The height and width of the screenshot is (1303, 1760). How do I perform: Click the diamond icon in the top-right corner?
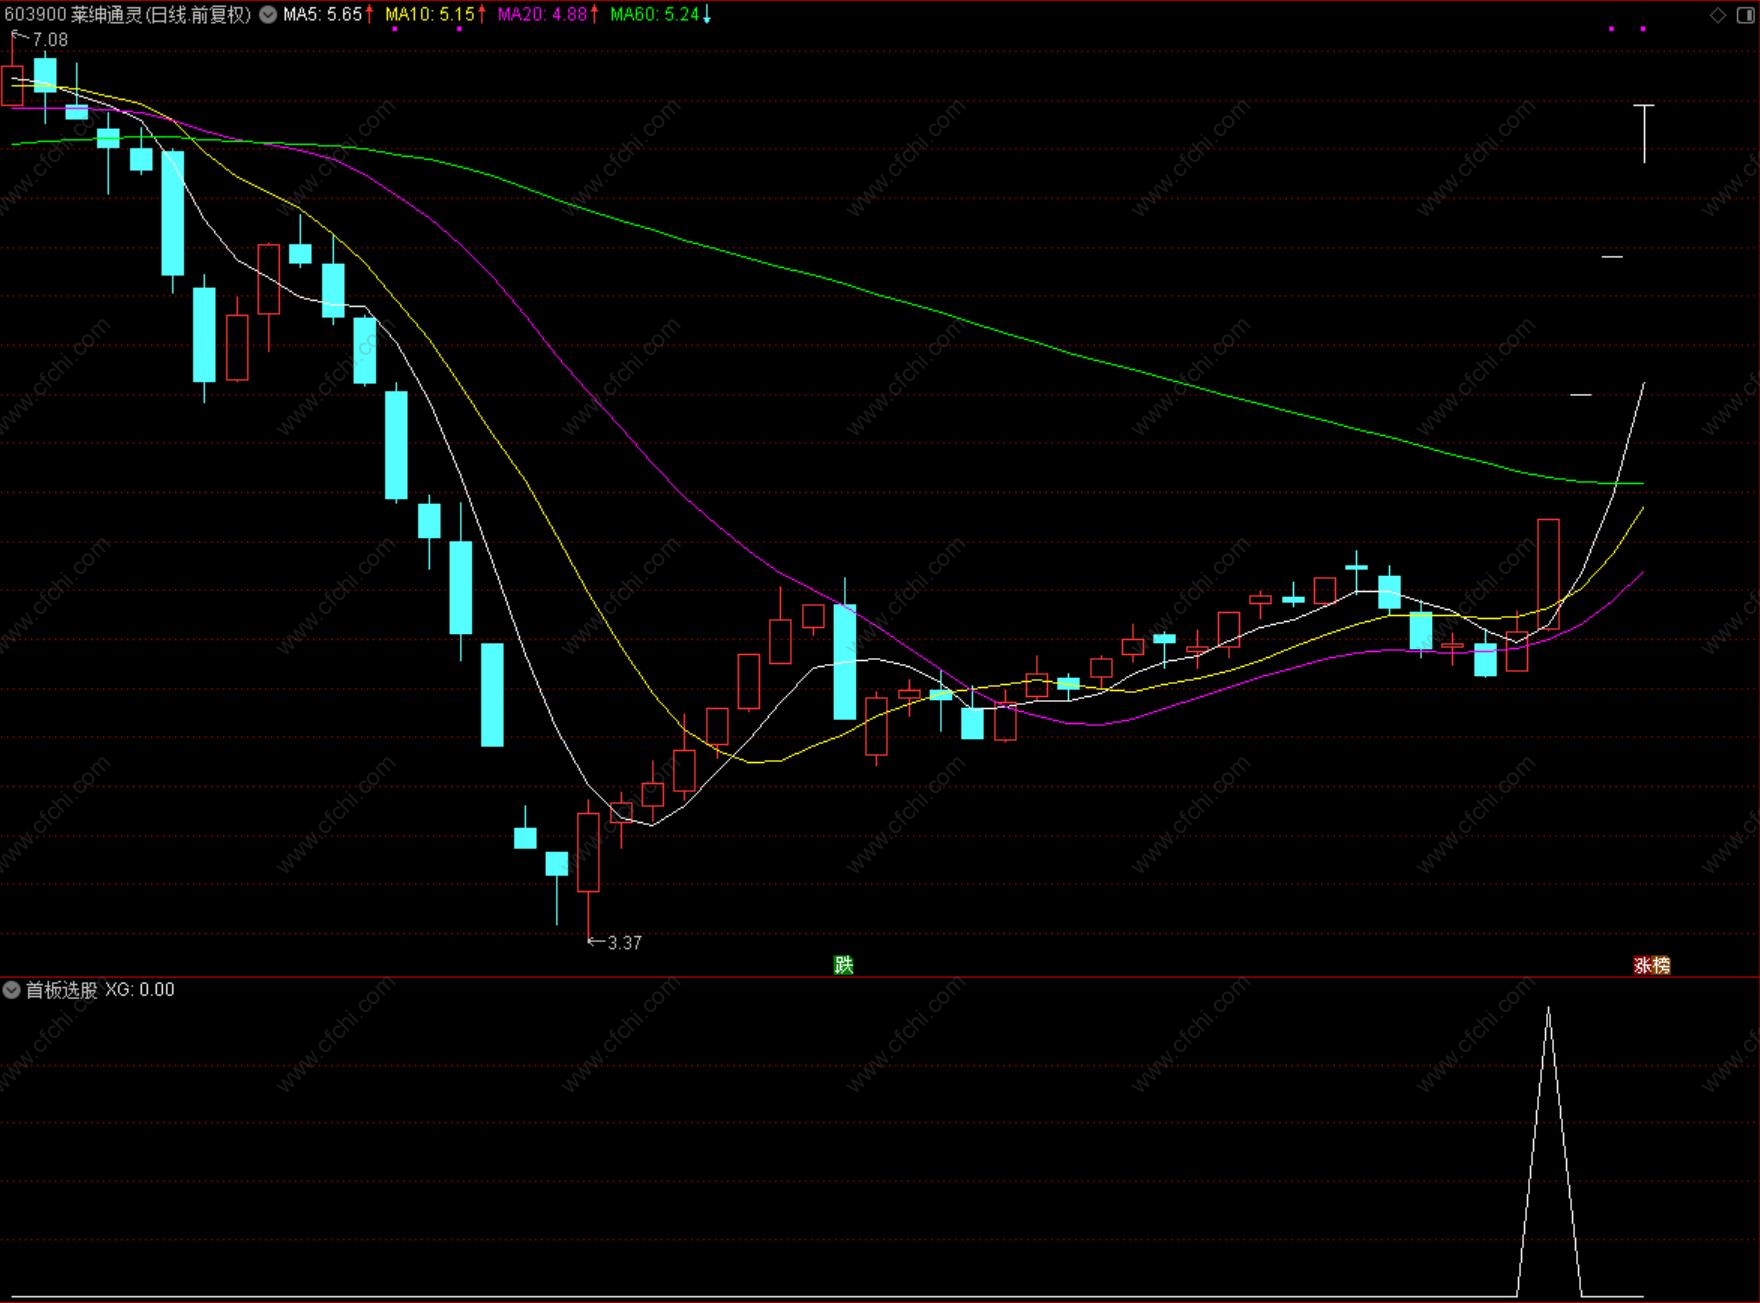tap(1718, 15)
